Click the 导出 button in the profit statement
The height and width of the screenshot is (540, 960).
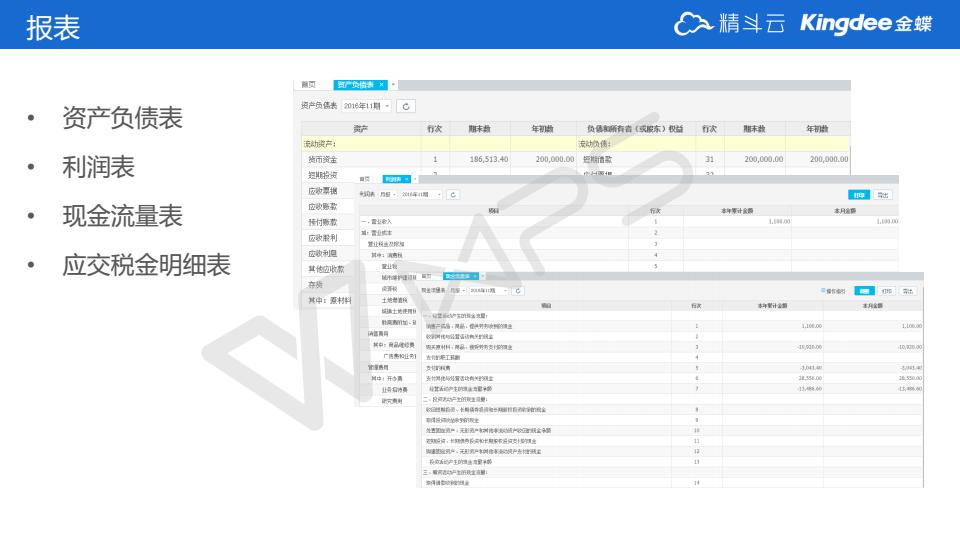(883, 195)
